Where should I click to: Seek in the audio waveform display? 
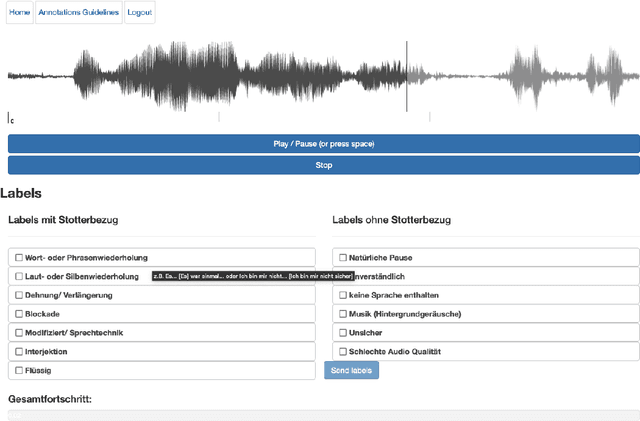click(324, 76)
